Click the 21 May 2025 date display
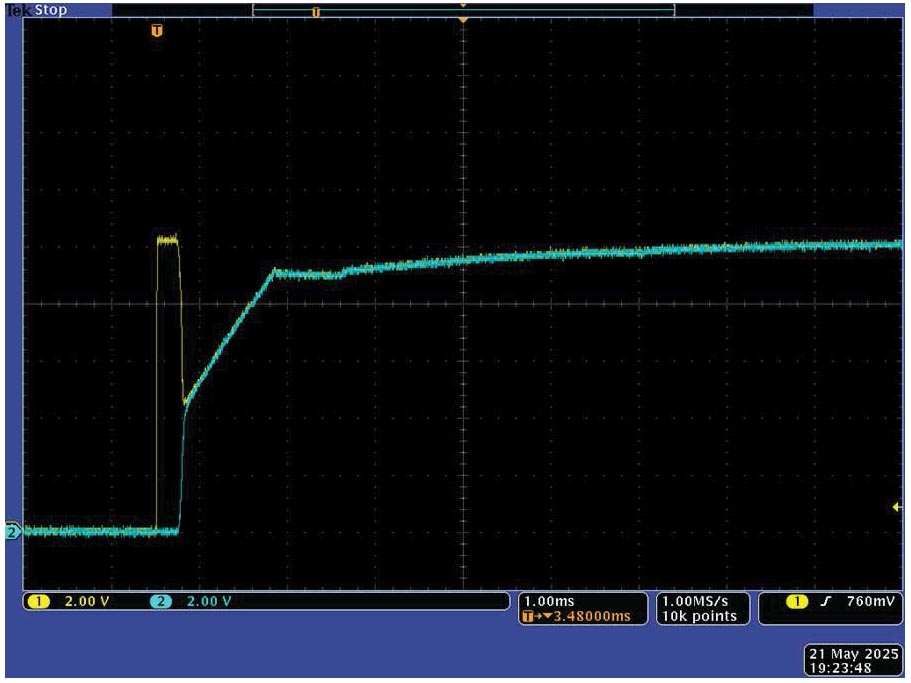The image size is (911, 683). pyautogui.click(x=851, y=652)
